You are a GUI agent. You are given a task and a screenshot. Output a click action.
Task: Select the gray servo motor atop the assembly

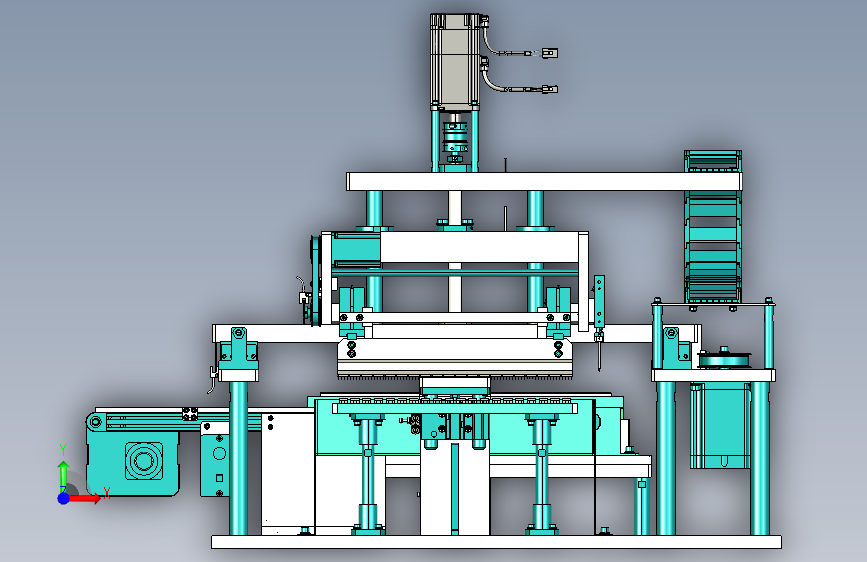click(x=455, y=61)
